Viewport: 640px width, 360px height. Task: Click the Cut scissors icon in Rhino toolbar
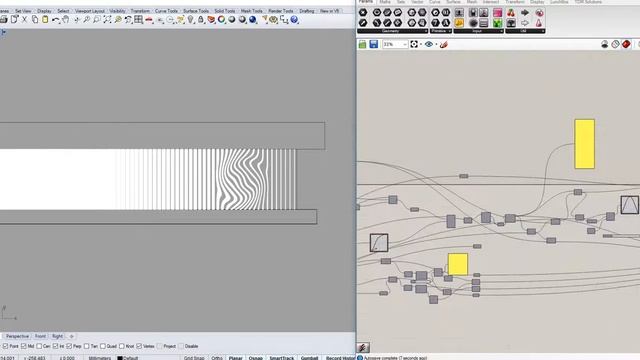[24, 19]
